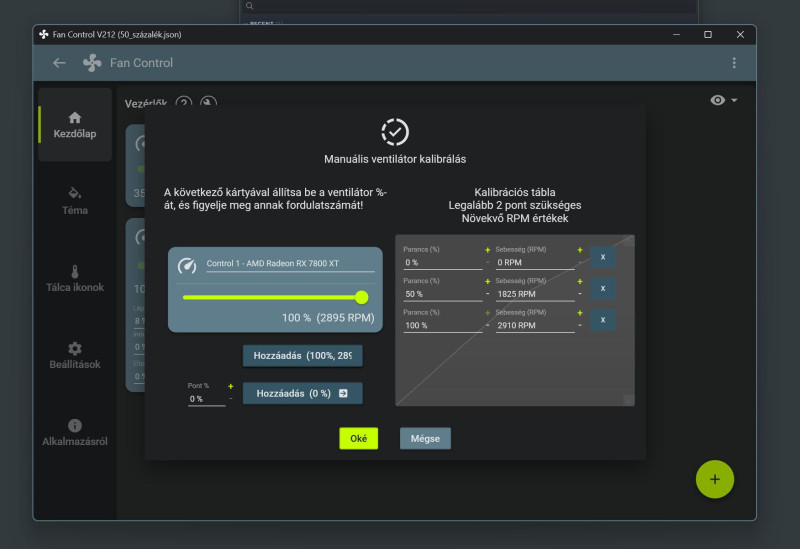Click the Manuális ventilátor kalibrálás title
Viewport: 800px width, 549px height.
click(x=395, y=159)
